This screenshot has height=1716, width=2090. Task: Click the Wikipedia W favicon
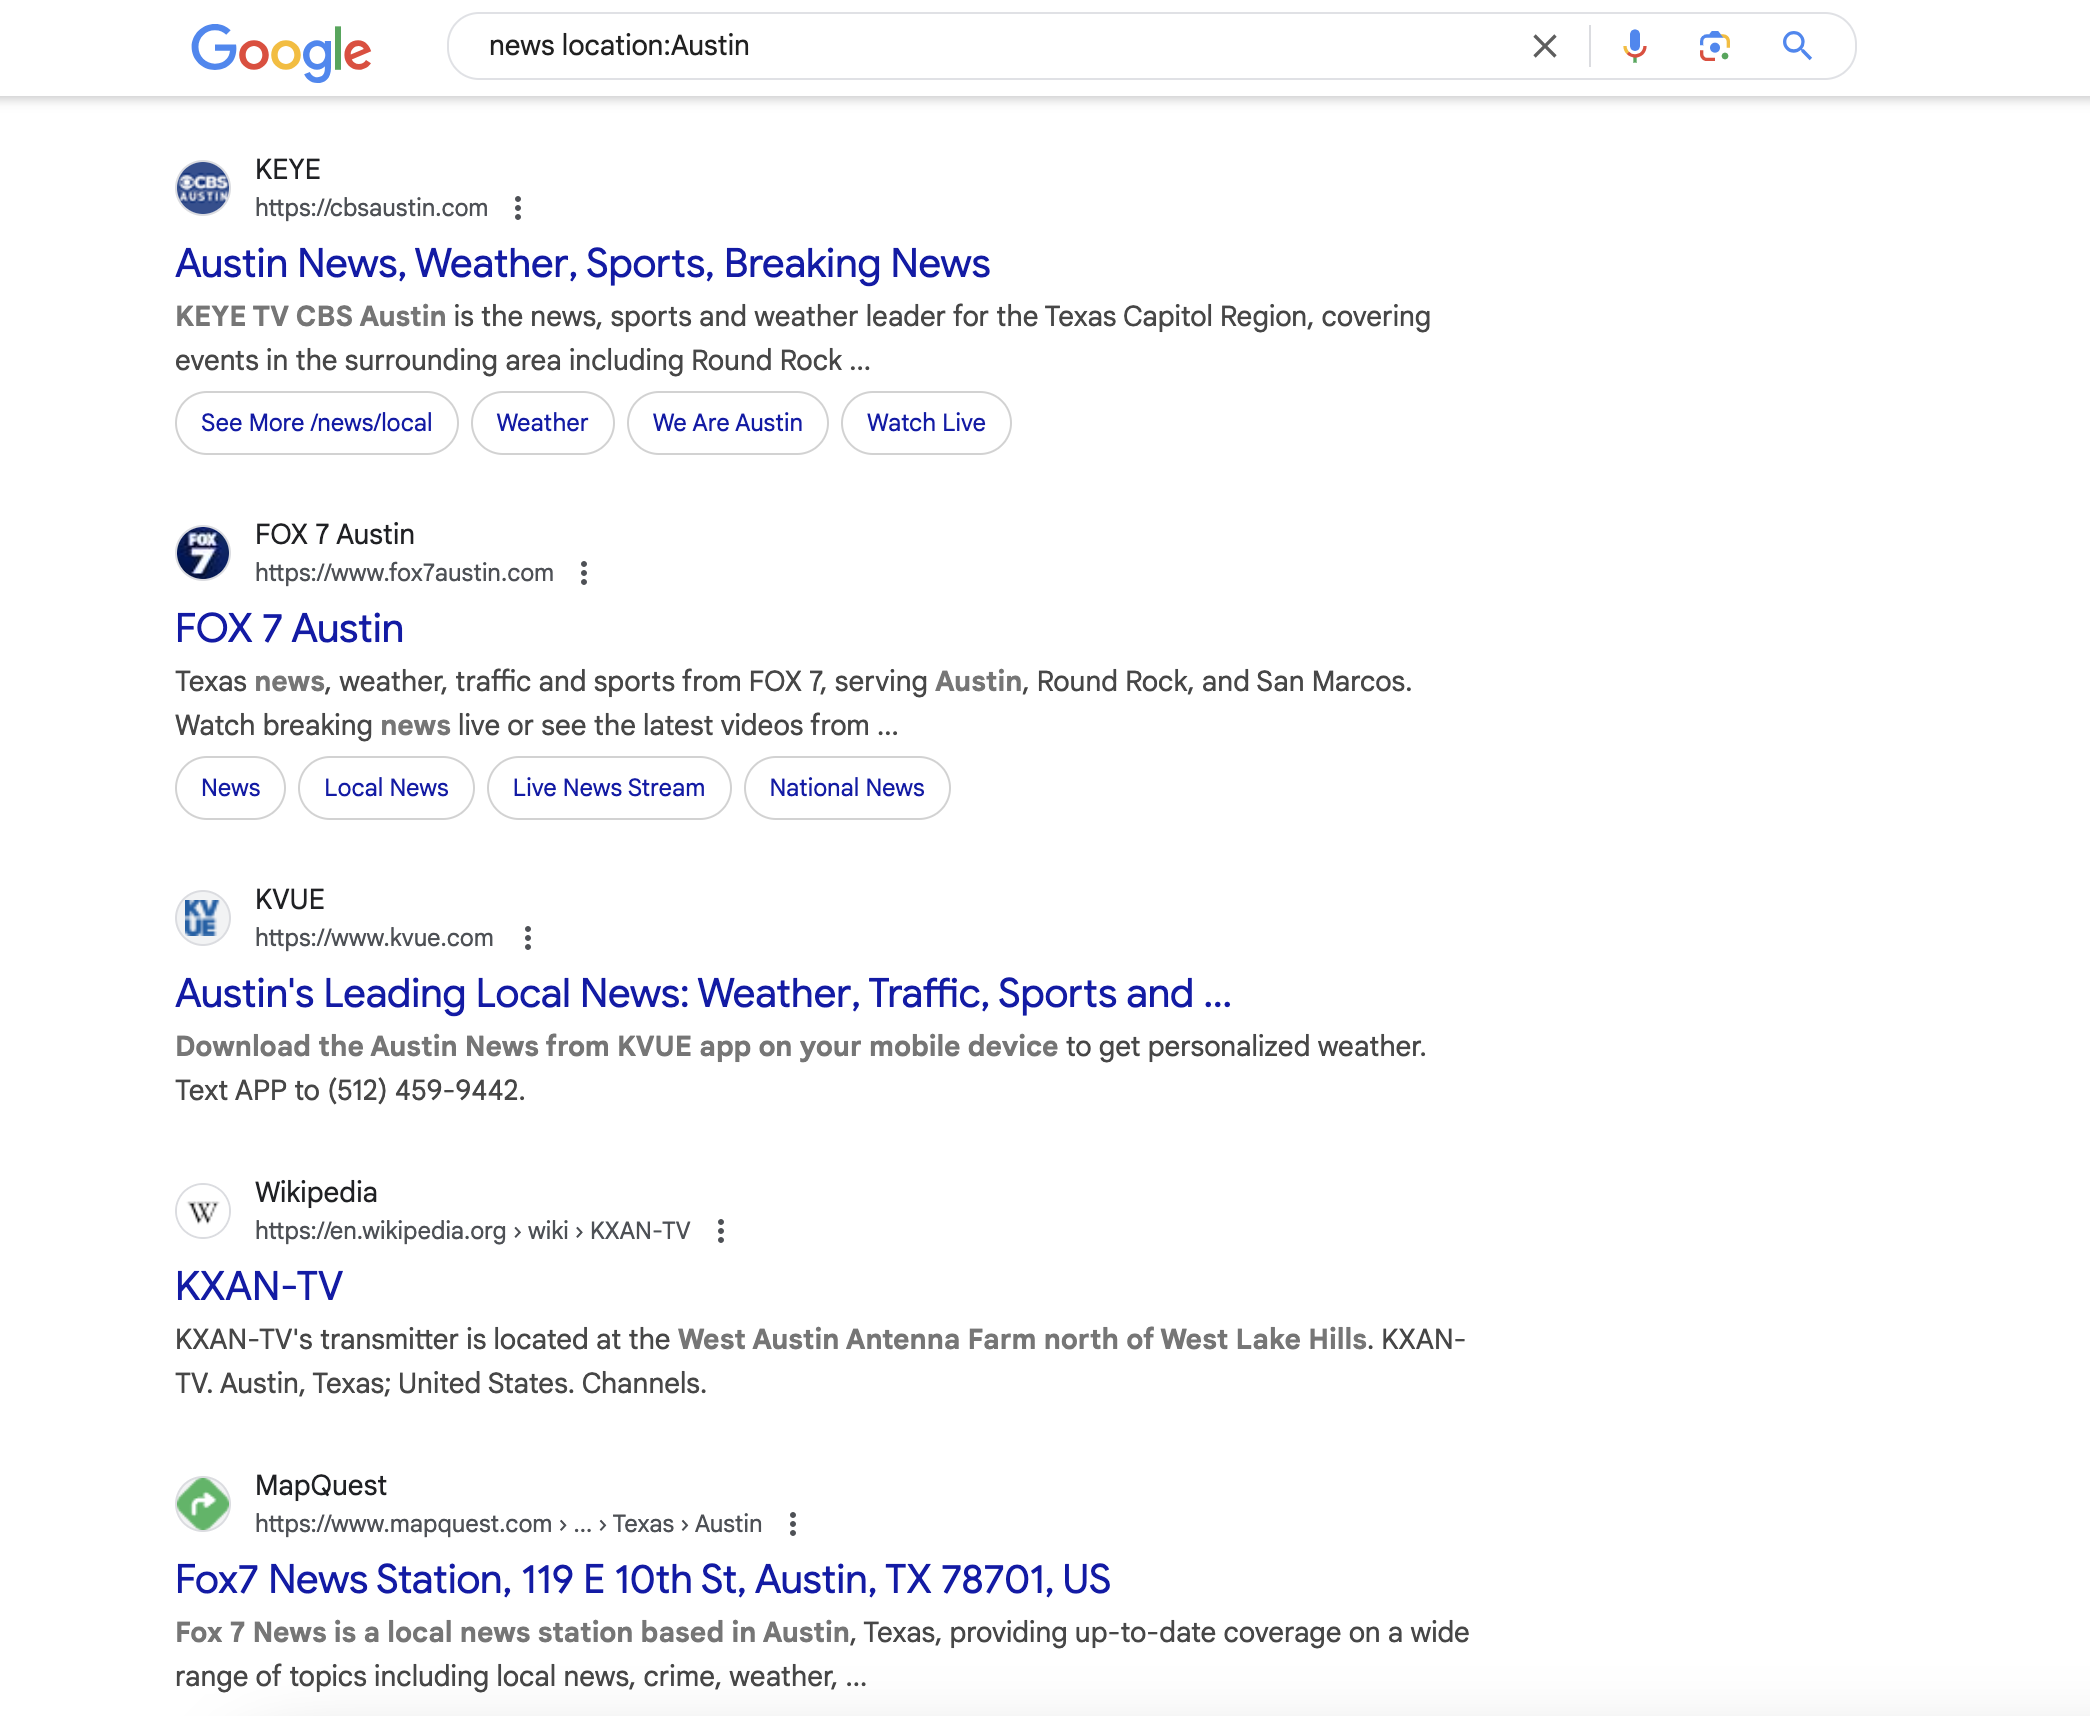click(x=203, y=1211)
